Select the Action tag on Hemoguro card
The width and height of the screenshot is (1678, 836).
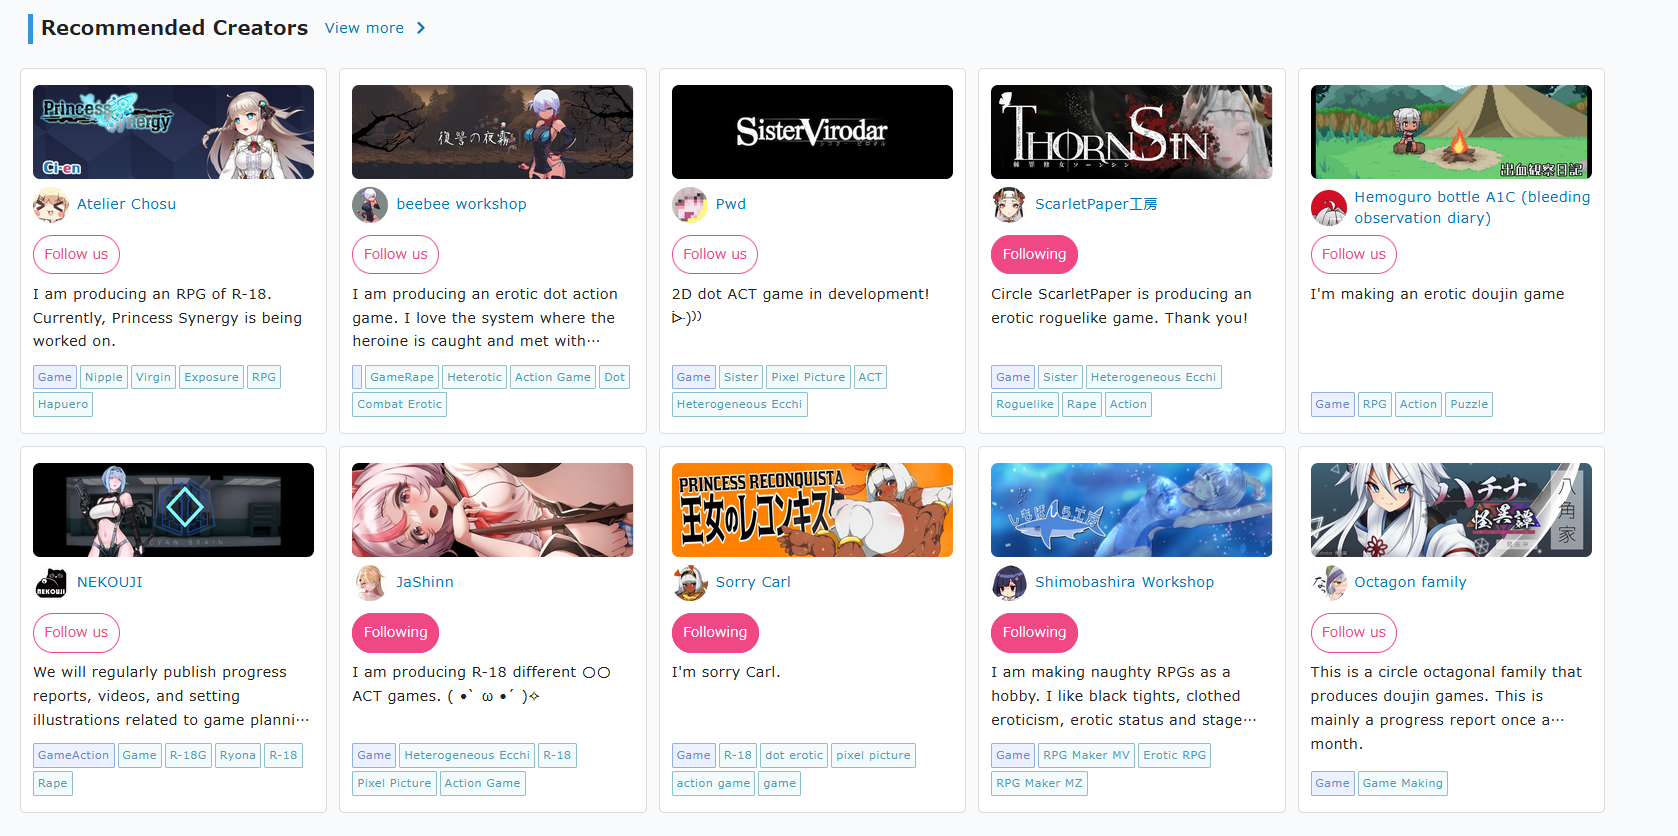[x=1418, y=404]
